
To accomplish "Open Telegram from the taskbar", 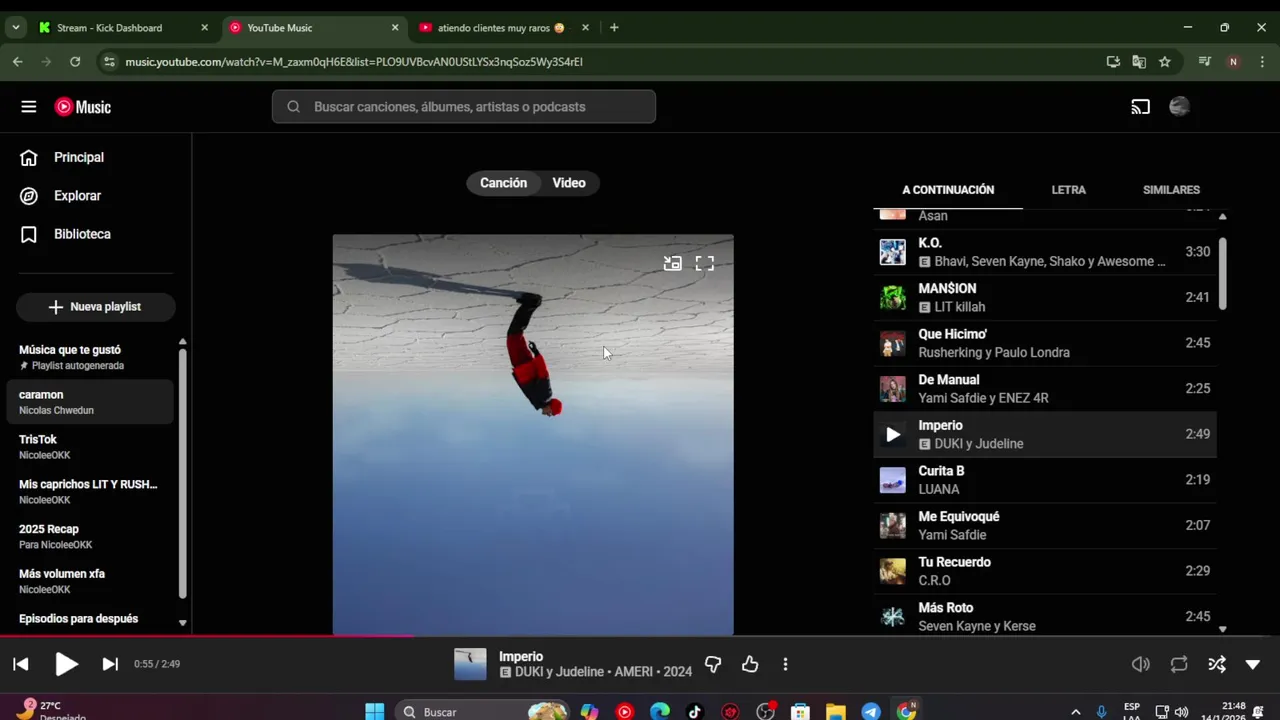I will click(871, 711).
